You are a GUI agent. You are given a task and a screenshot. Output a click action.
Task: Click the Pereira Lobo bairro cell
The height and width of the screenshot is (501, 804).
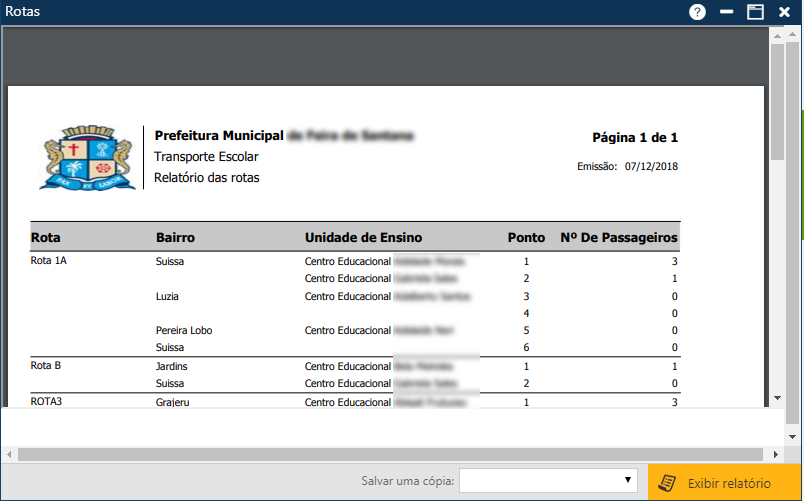184,330
